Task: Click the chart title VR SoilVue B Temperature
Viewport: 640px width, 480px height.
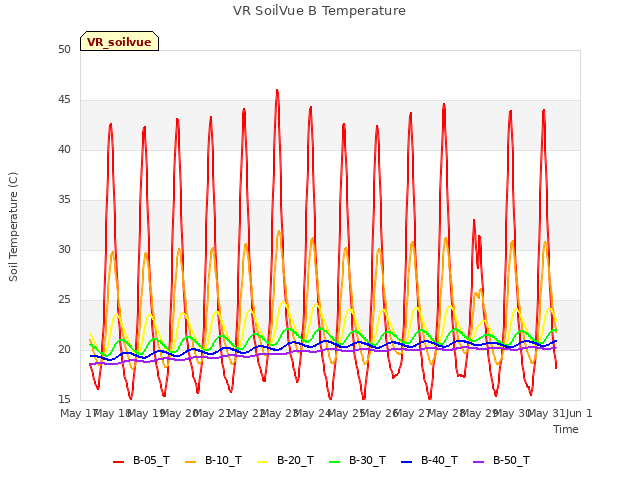Action: click(319, 11)
